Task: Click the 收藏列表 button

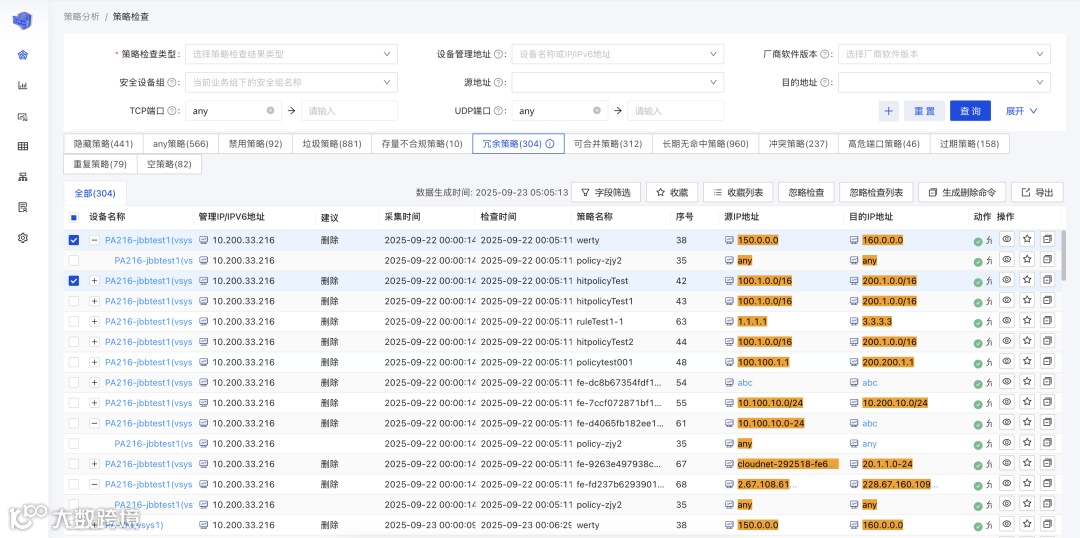Action: [x=738, y=192]
